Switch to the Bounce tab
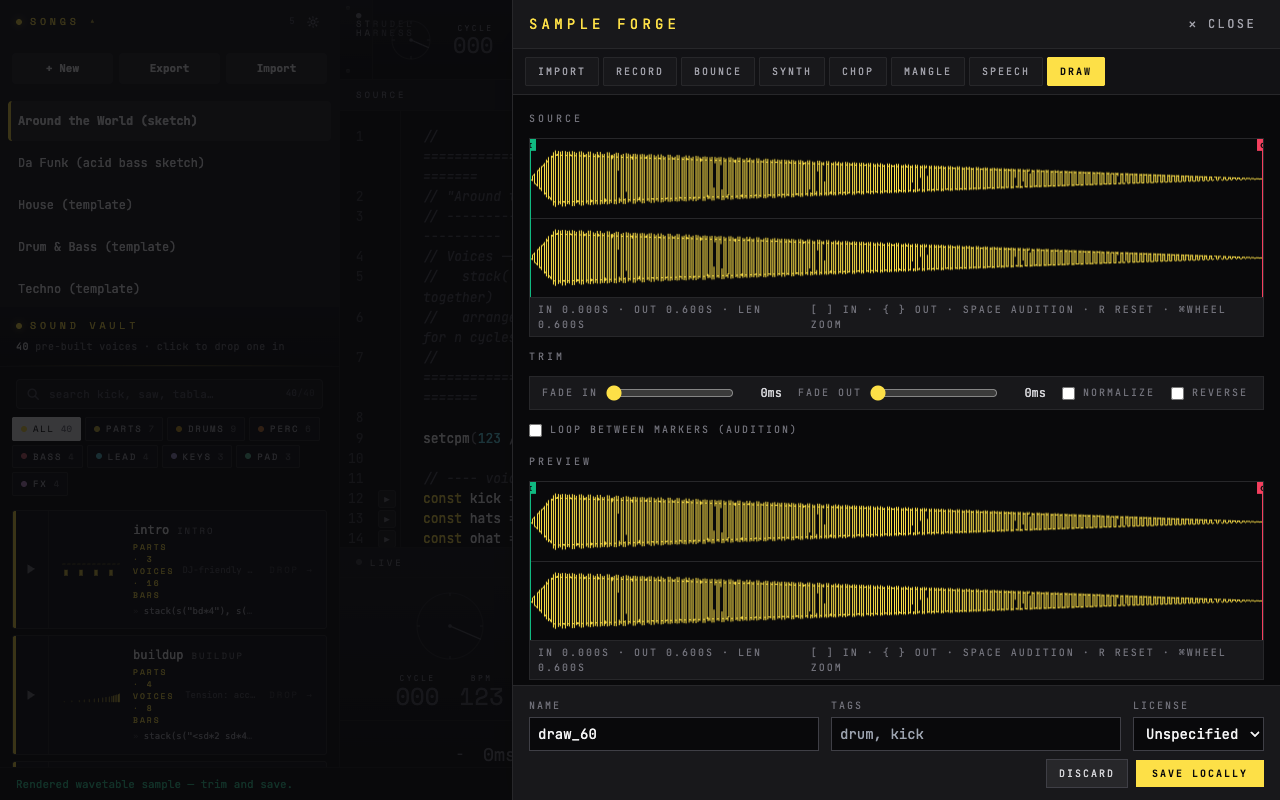1280x800 pixels. pyautogui.click(x=718, y=71)
